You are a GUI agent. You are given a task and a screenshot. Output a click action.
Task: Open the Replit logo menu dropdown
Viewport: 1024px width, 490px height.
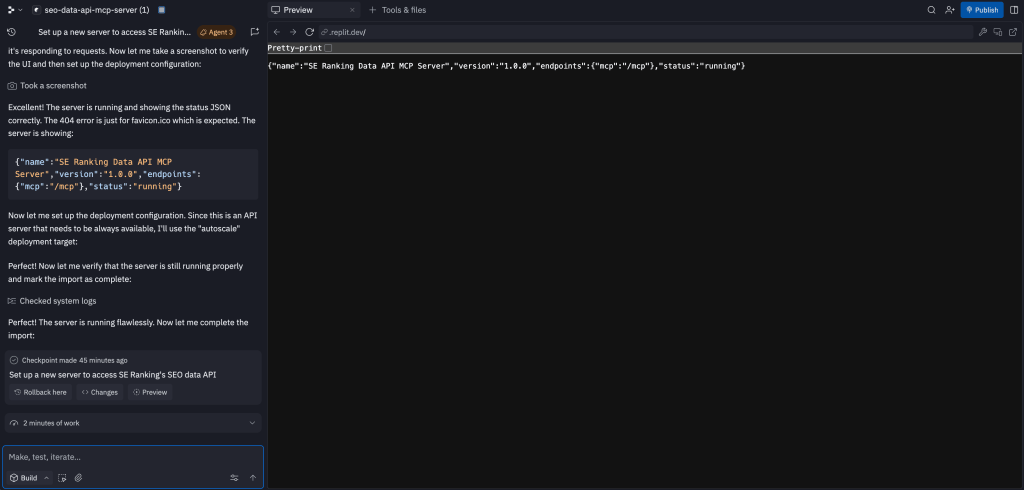pos(13,10)
